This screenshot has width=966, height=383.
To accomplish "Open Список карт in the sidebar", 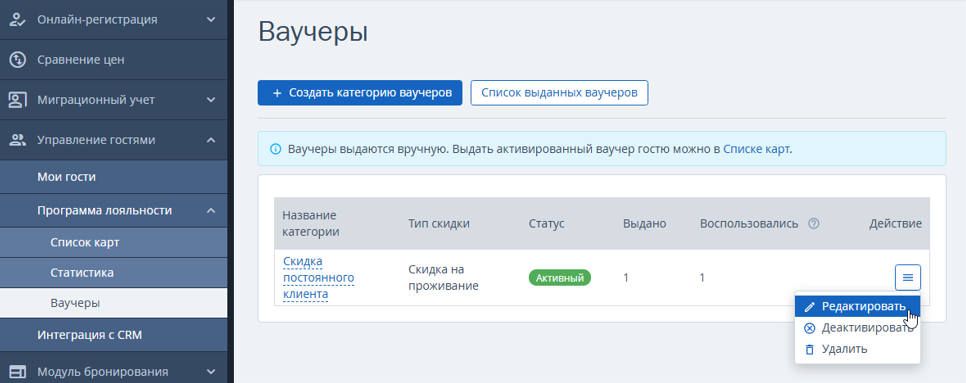I will pyautogui.click(x=113, y=243).
